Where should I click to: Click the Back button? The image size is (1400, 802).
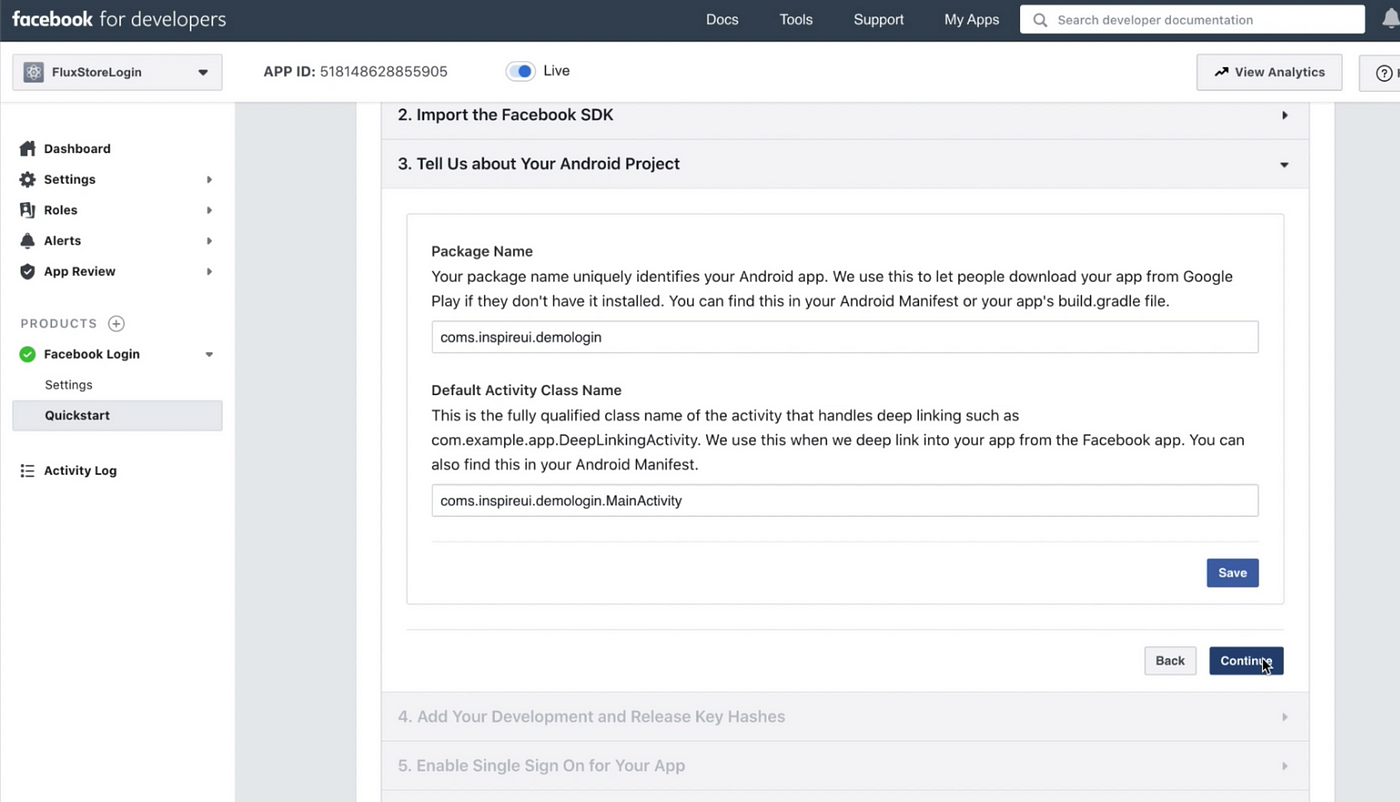(x=1170, y=661)
